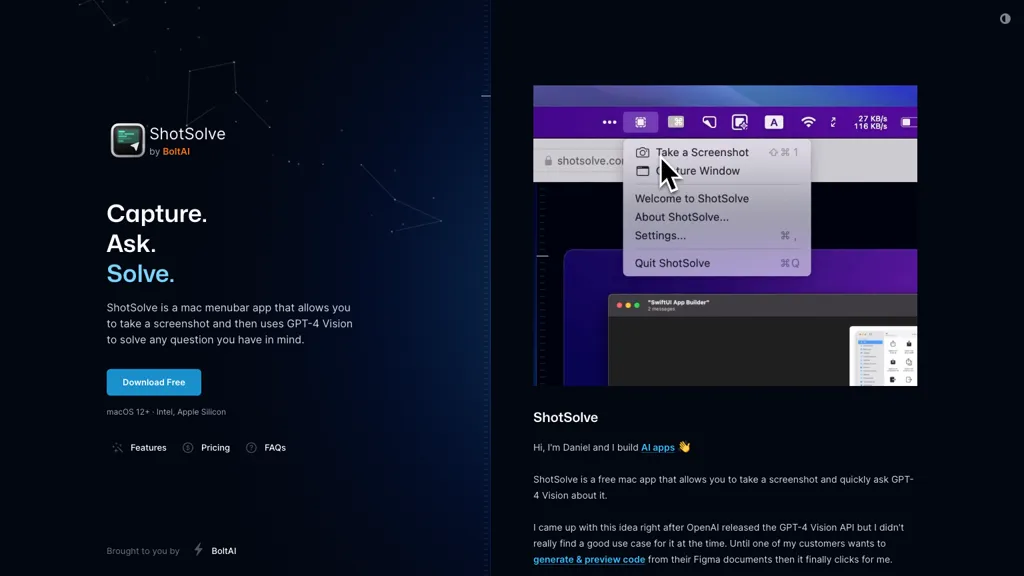Click the 'Brought to you by' text
Screen dimensions: 1024x576
point(143,551)
